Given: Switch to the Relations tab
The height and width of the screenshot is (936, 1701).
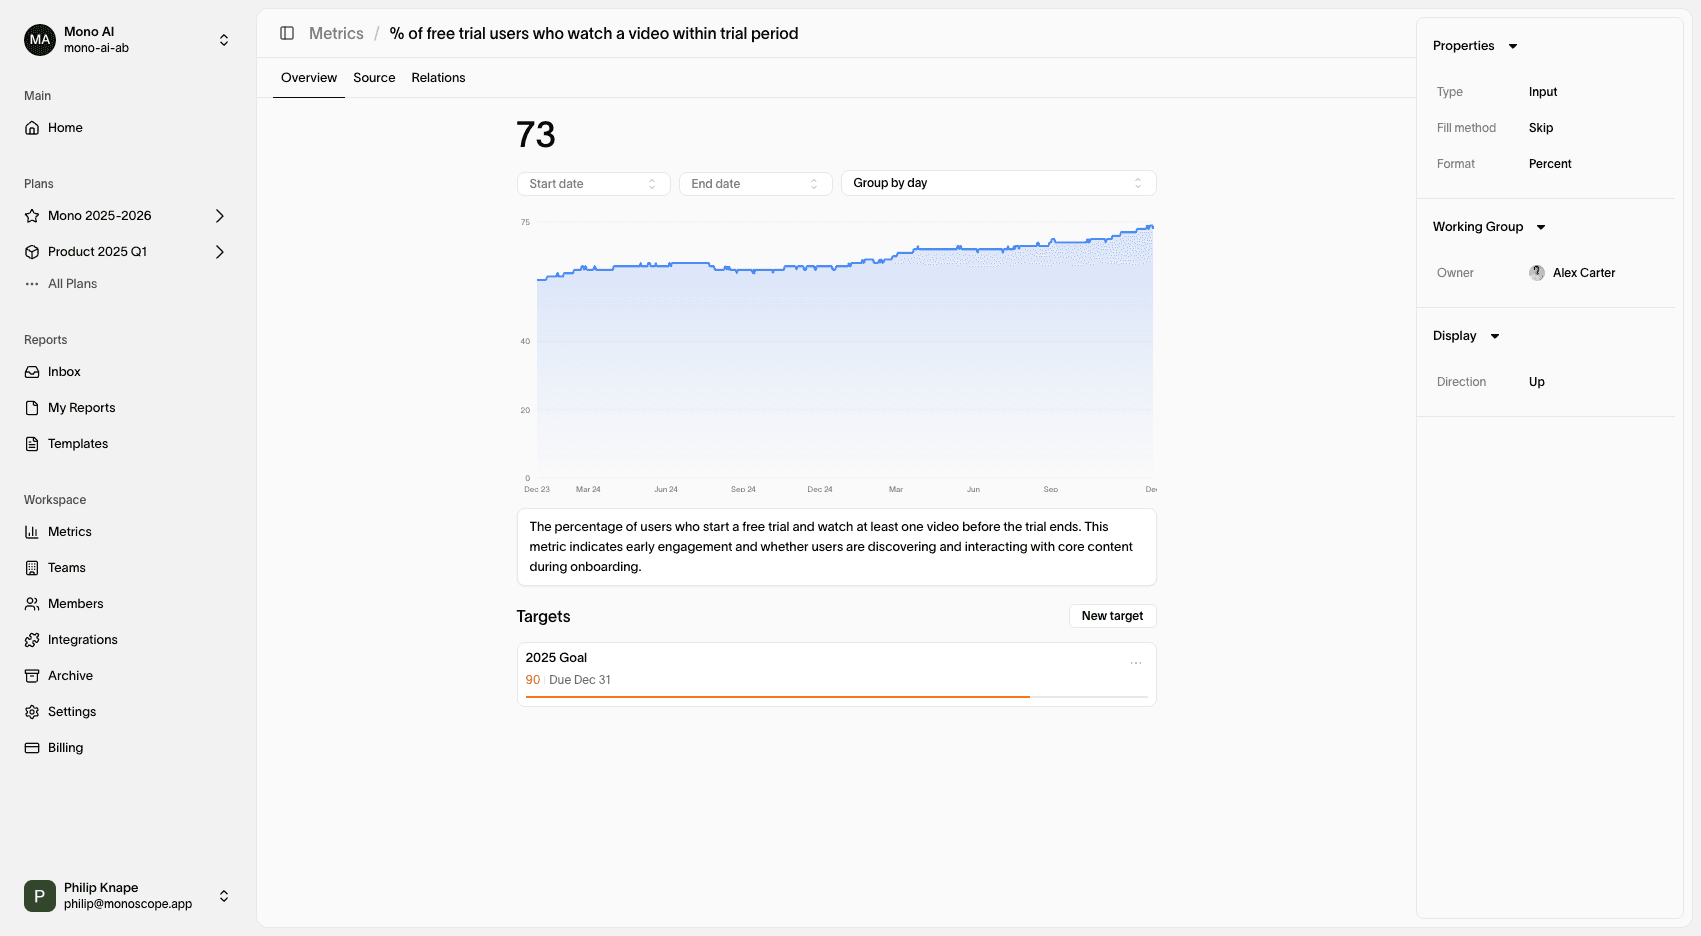Looking at the screenshot, I should point(438,78).
